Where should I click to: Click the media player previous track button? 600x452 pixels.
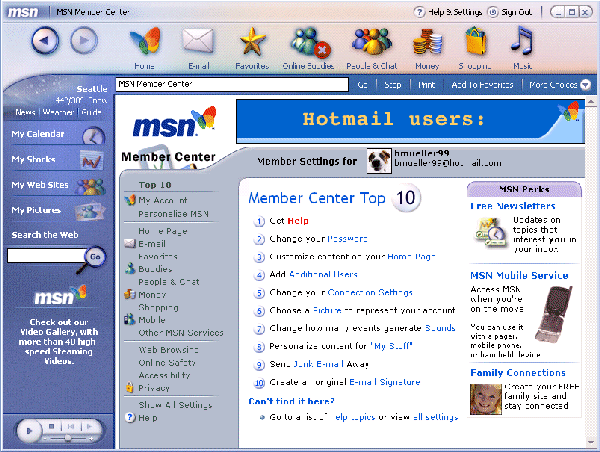point(71,426)
